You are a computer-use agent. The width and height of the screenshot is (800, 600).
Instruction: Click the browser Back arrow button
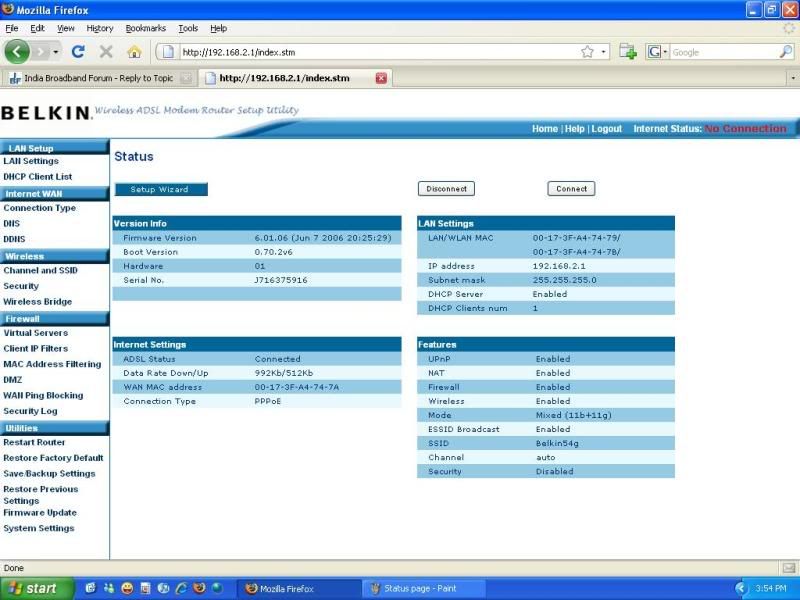point(17,51)
